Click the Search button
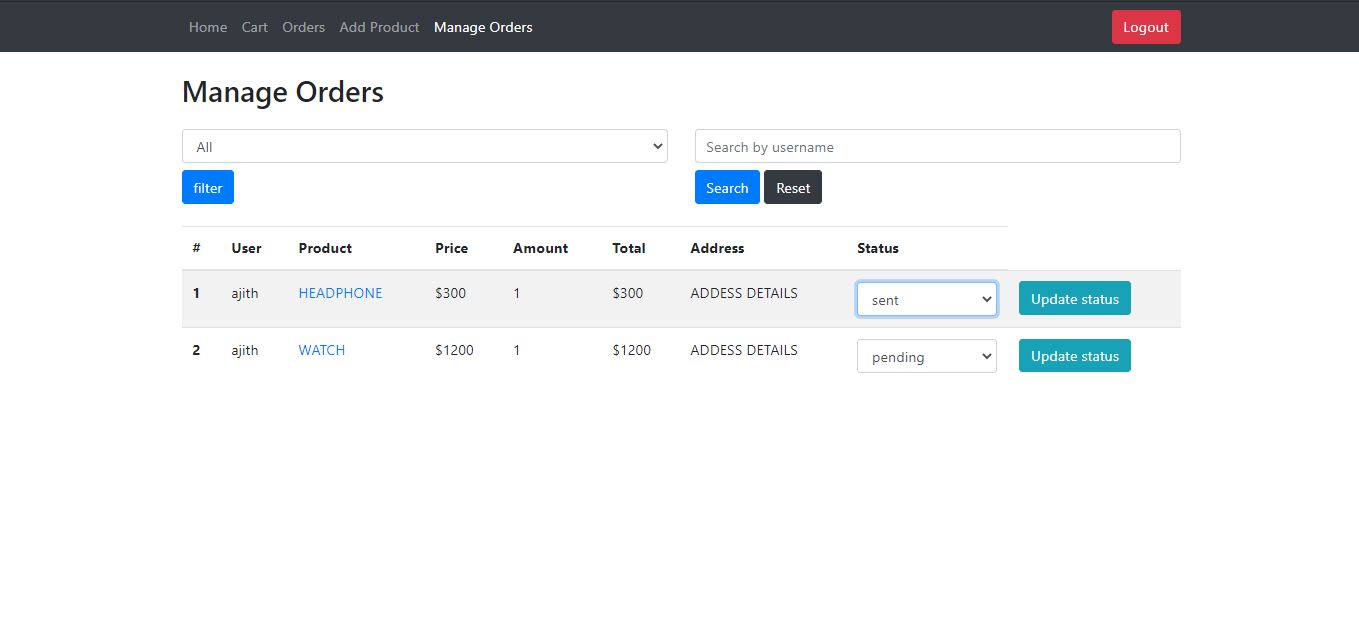 pyautogui.click(x=727, y=187)
